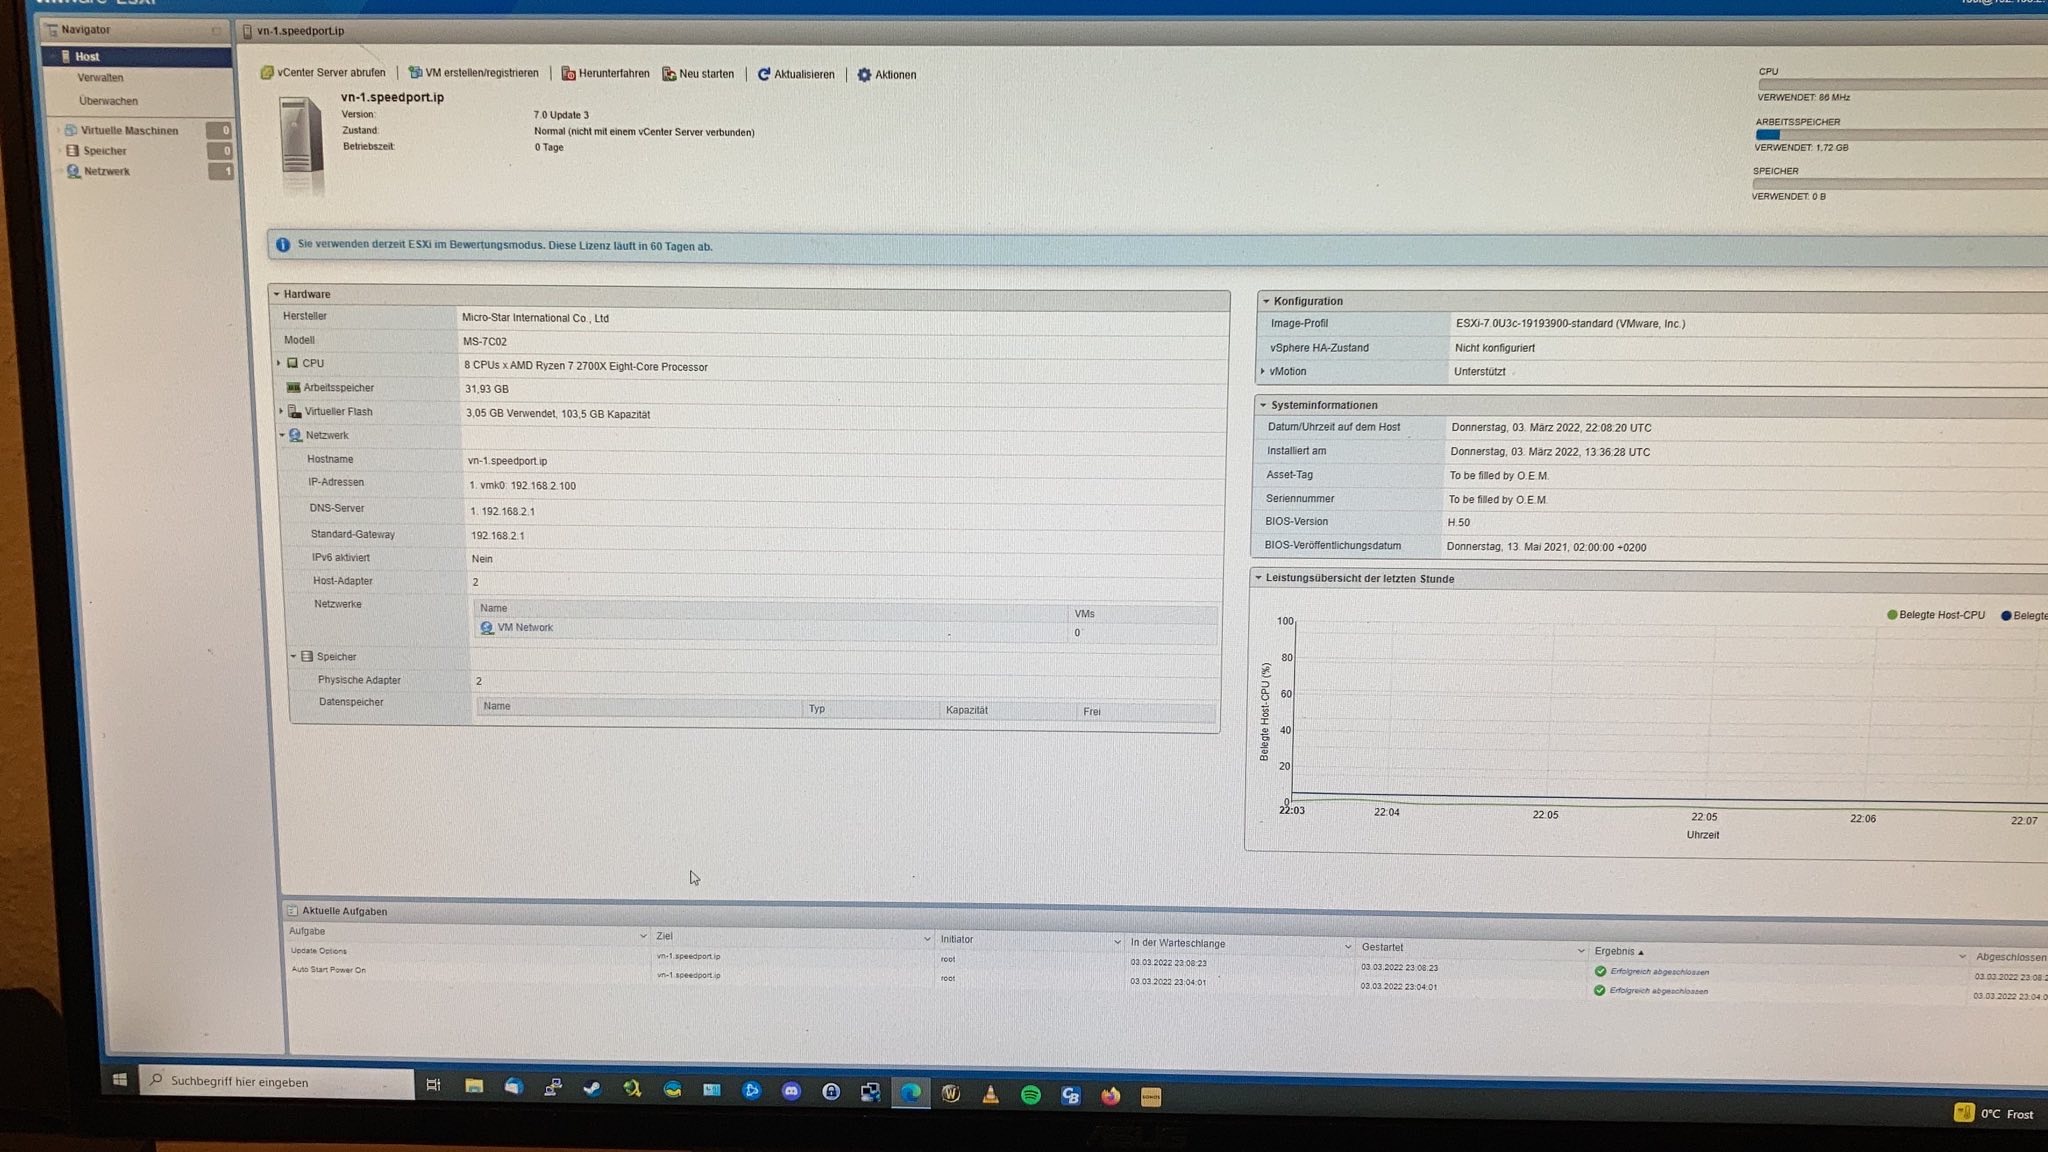Expand the CPU row in Hardware

point(279,363)
